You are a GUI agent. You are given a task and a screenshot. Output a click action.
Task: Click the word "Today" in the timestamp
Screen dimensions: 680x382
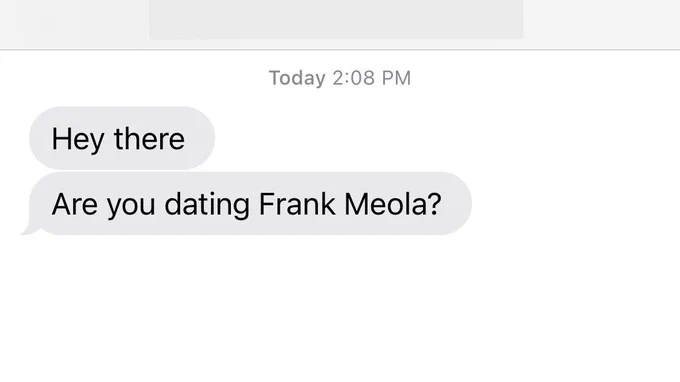click(297, 78)
